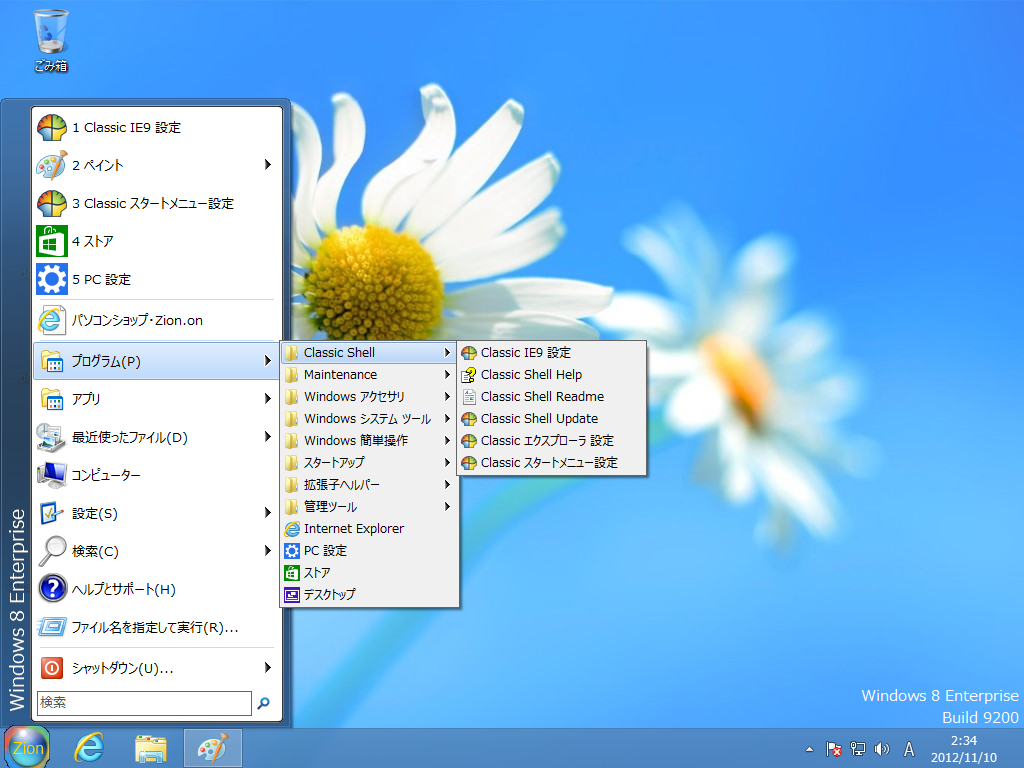This screenshot has height=768, width=1024.
Task: Open File Explorer taskbar icon
Action: (x=151, y=748)
